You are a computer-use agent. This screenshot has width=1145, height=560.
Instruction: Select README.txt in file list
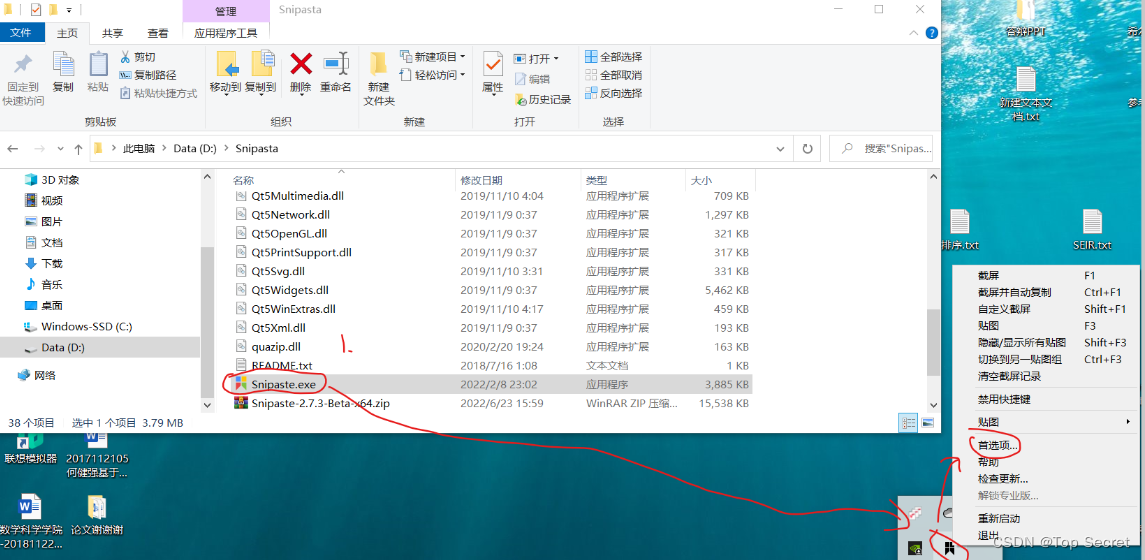pyautogui.click(x=282, y=365)
